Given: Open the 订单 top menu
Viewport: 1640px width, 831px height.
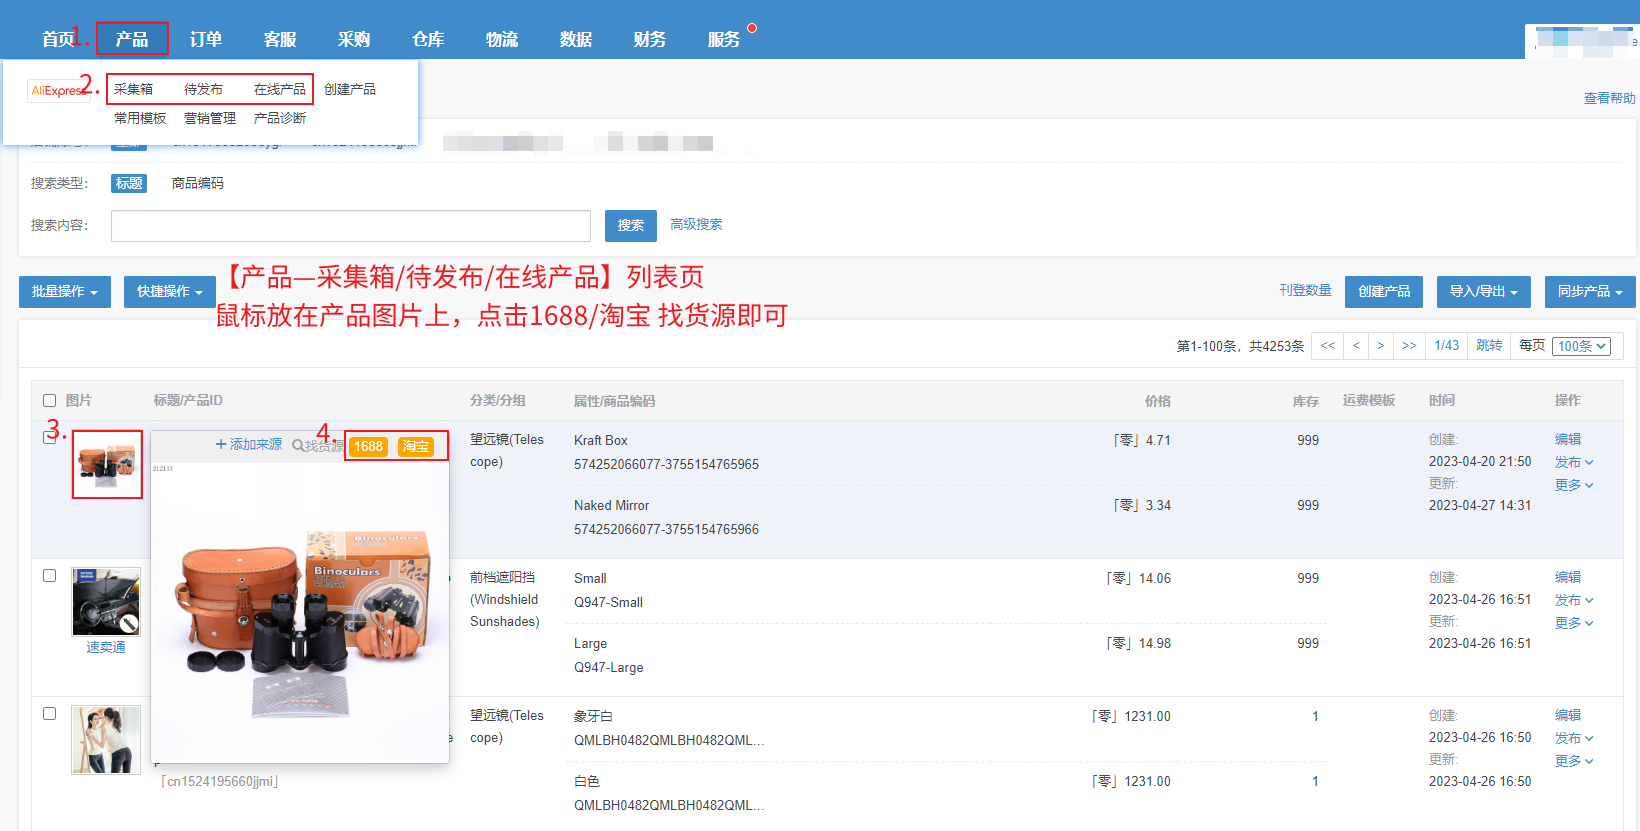Looking at the screenshot, I should [206, 39].
